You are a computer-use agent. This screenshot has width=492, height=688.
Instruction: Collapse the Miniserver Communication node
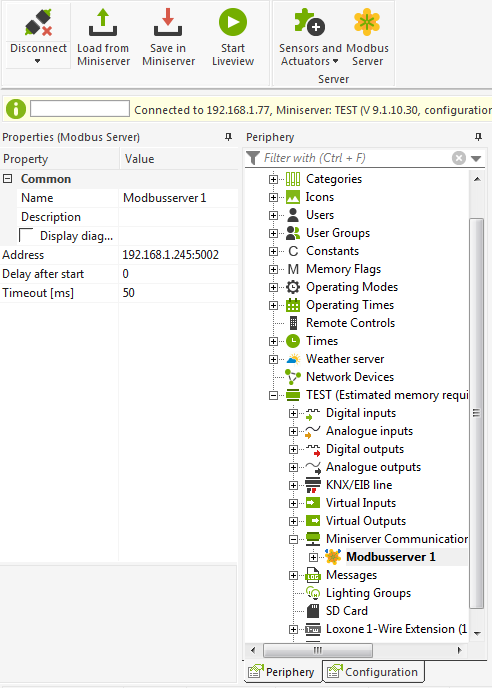point(293,539)
